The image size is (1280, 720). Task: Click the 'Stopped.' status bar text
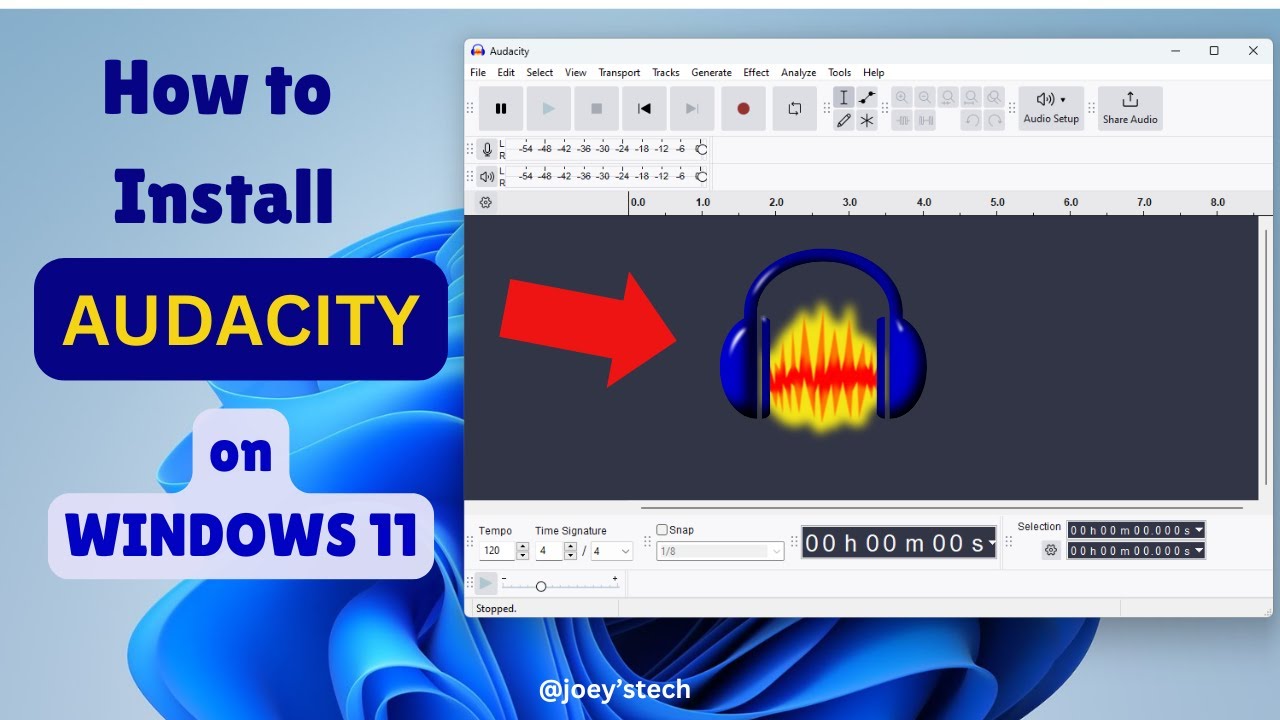(x=496, y=608)
